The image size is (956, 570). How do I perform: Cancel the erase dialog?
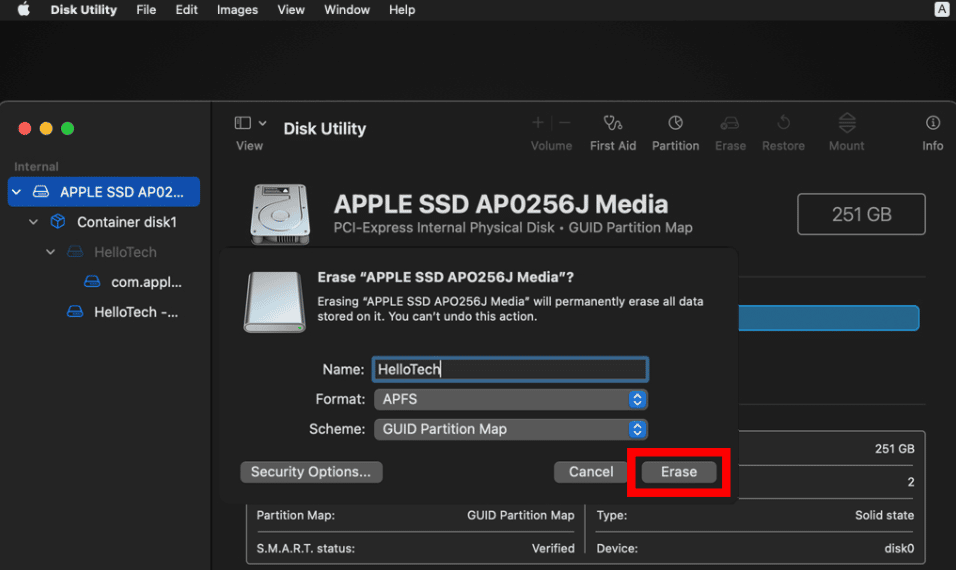591,472
